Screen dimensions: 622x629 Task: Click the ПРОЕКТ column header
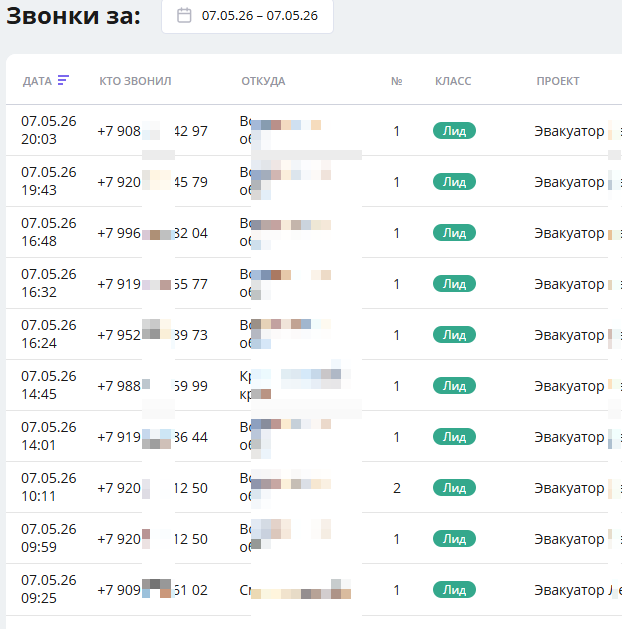558,81
